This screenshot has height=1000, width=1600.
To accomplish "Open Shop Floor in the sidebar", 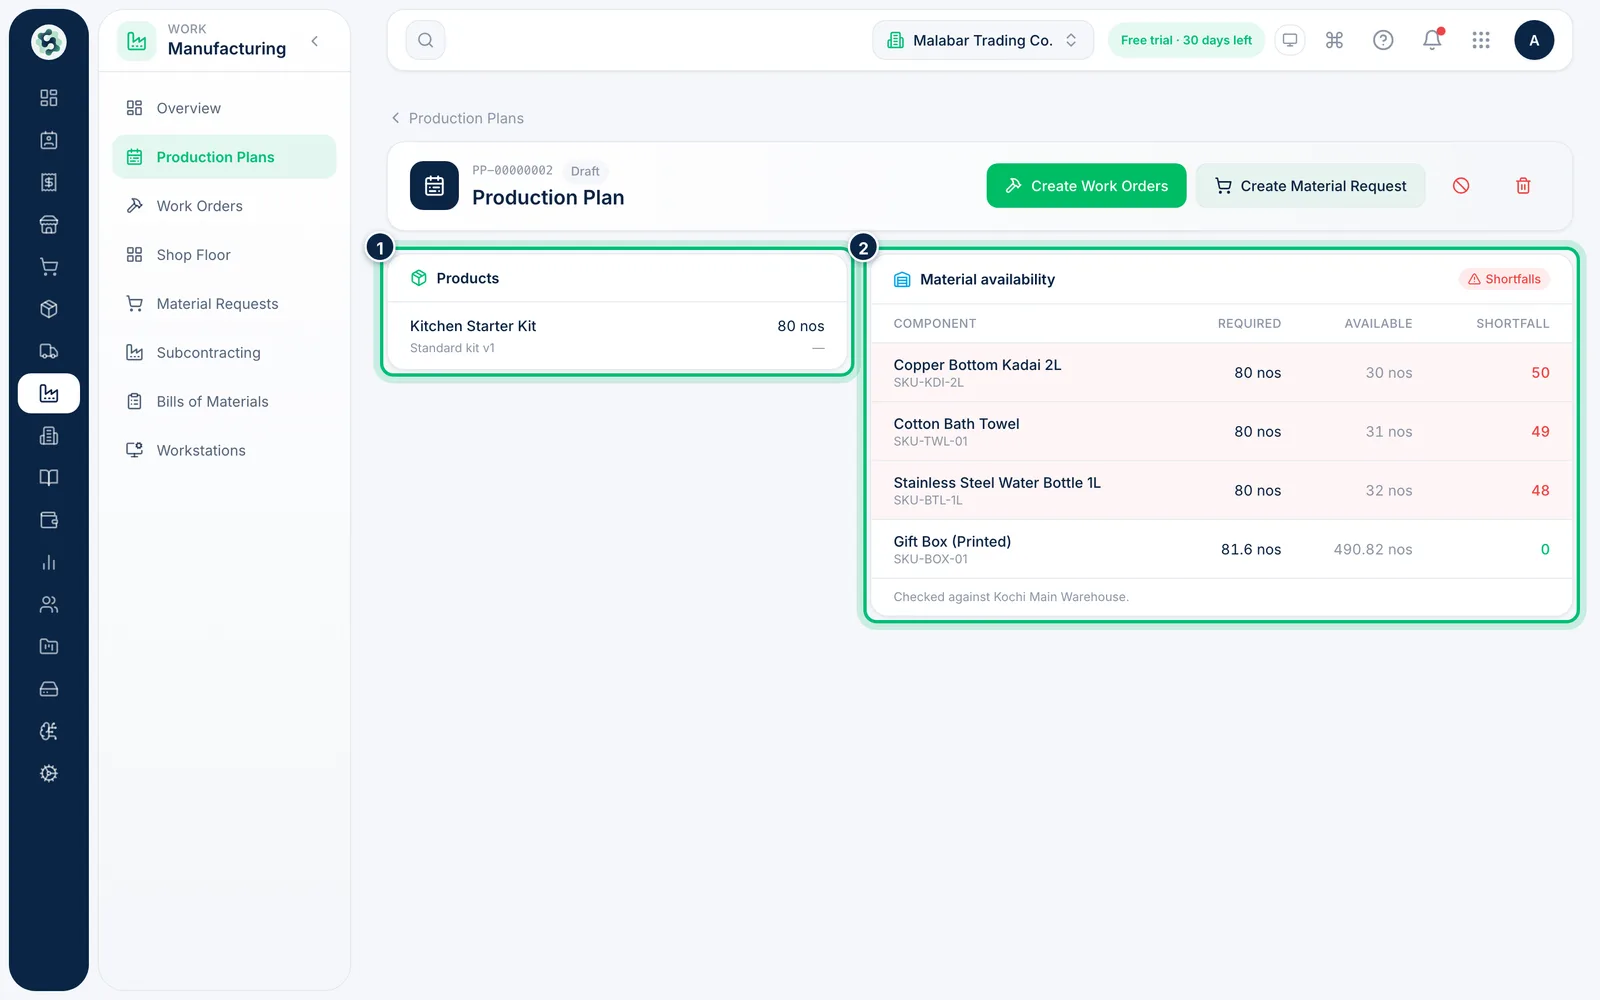I will pos(224,255).
